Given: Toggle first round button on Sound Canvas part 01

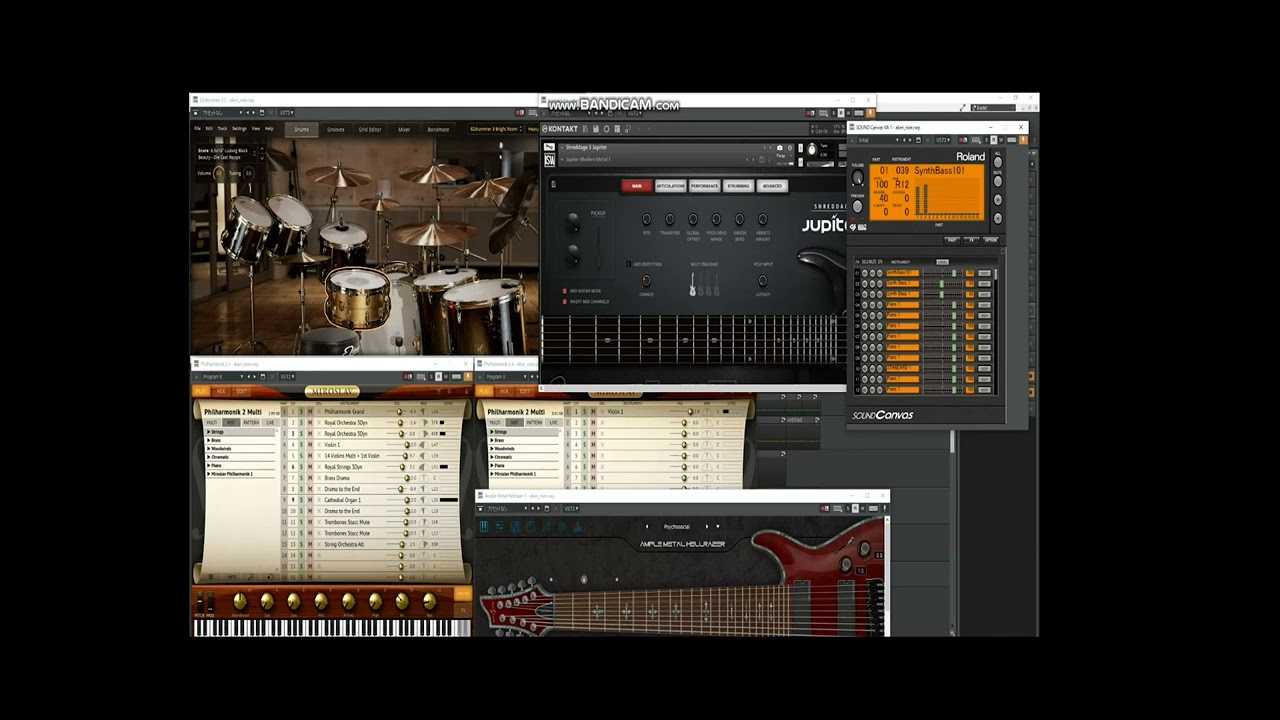Looking at the screenshot, I should coord(865,273).
